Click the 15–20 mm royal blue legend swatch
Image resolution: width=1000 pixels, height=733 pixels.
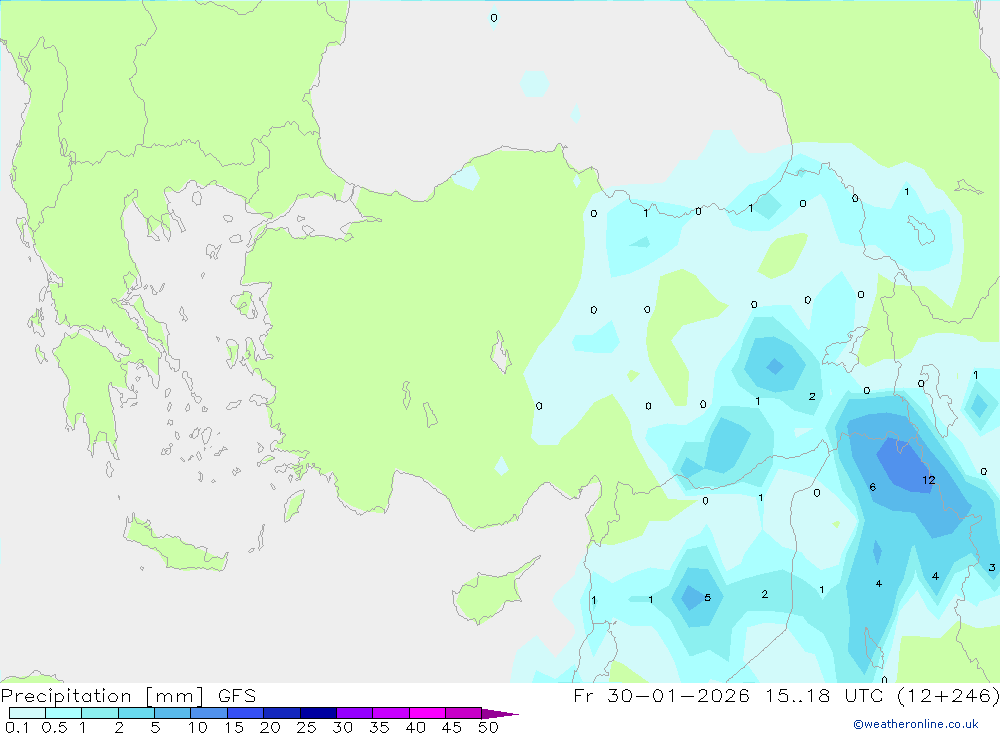245,713
